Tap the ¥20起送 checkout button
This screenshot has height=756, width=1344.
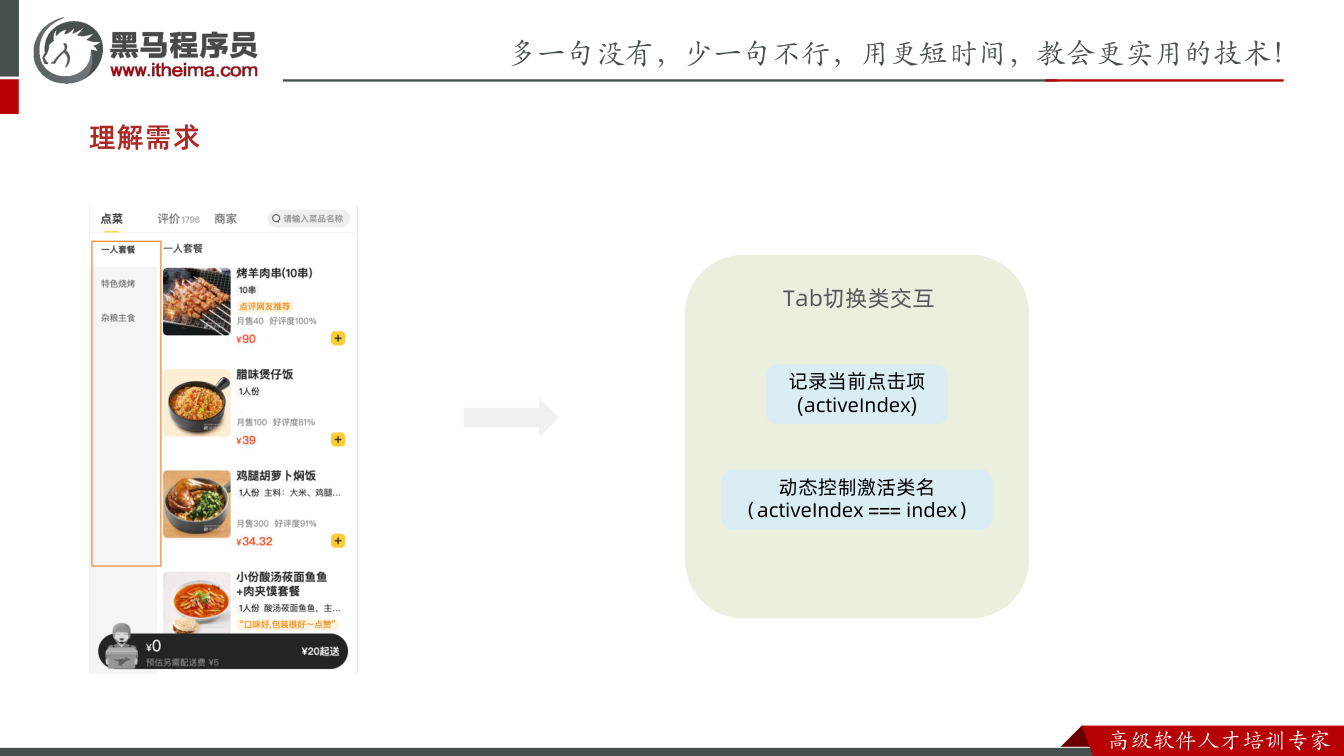[x=320, y=651]
